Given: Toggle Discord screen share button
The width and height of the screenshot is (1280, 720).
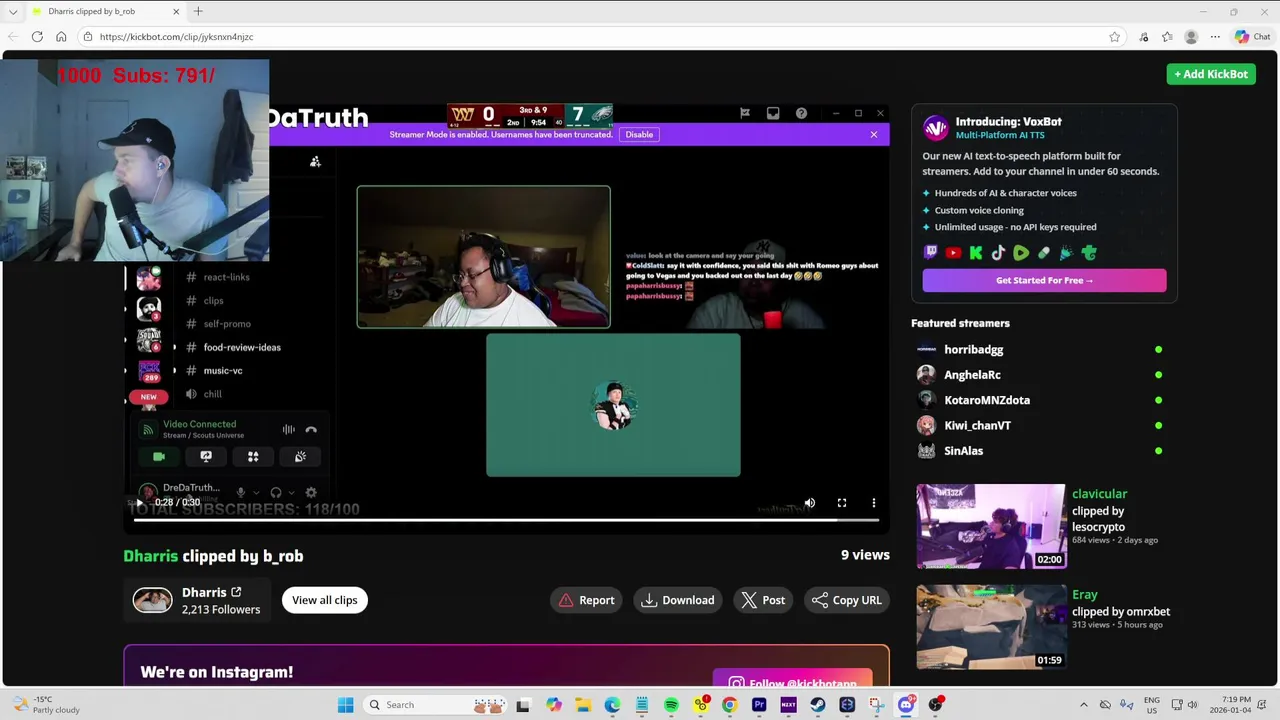Looking at the screenshot, I should [206, 456].
